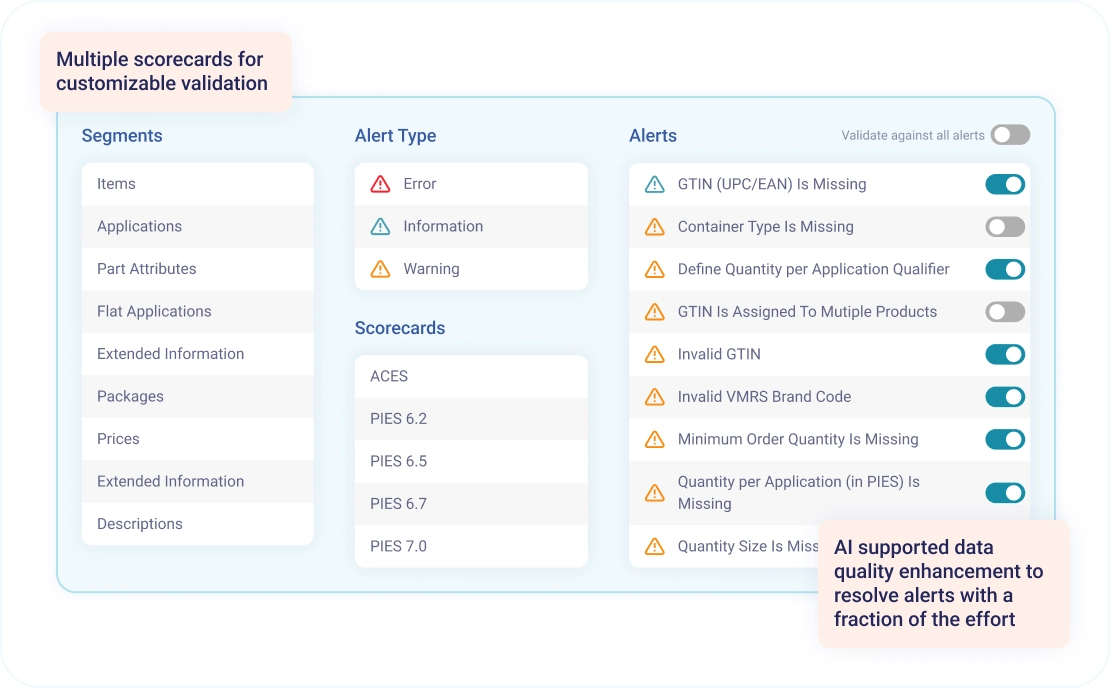1110x688 pixels.
Task: Switch off Quantity per Application (in PIES) toggle
Action: (1005, 492)
